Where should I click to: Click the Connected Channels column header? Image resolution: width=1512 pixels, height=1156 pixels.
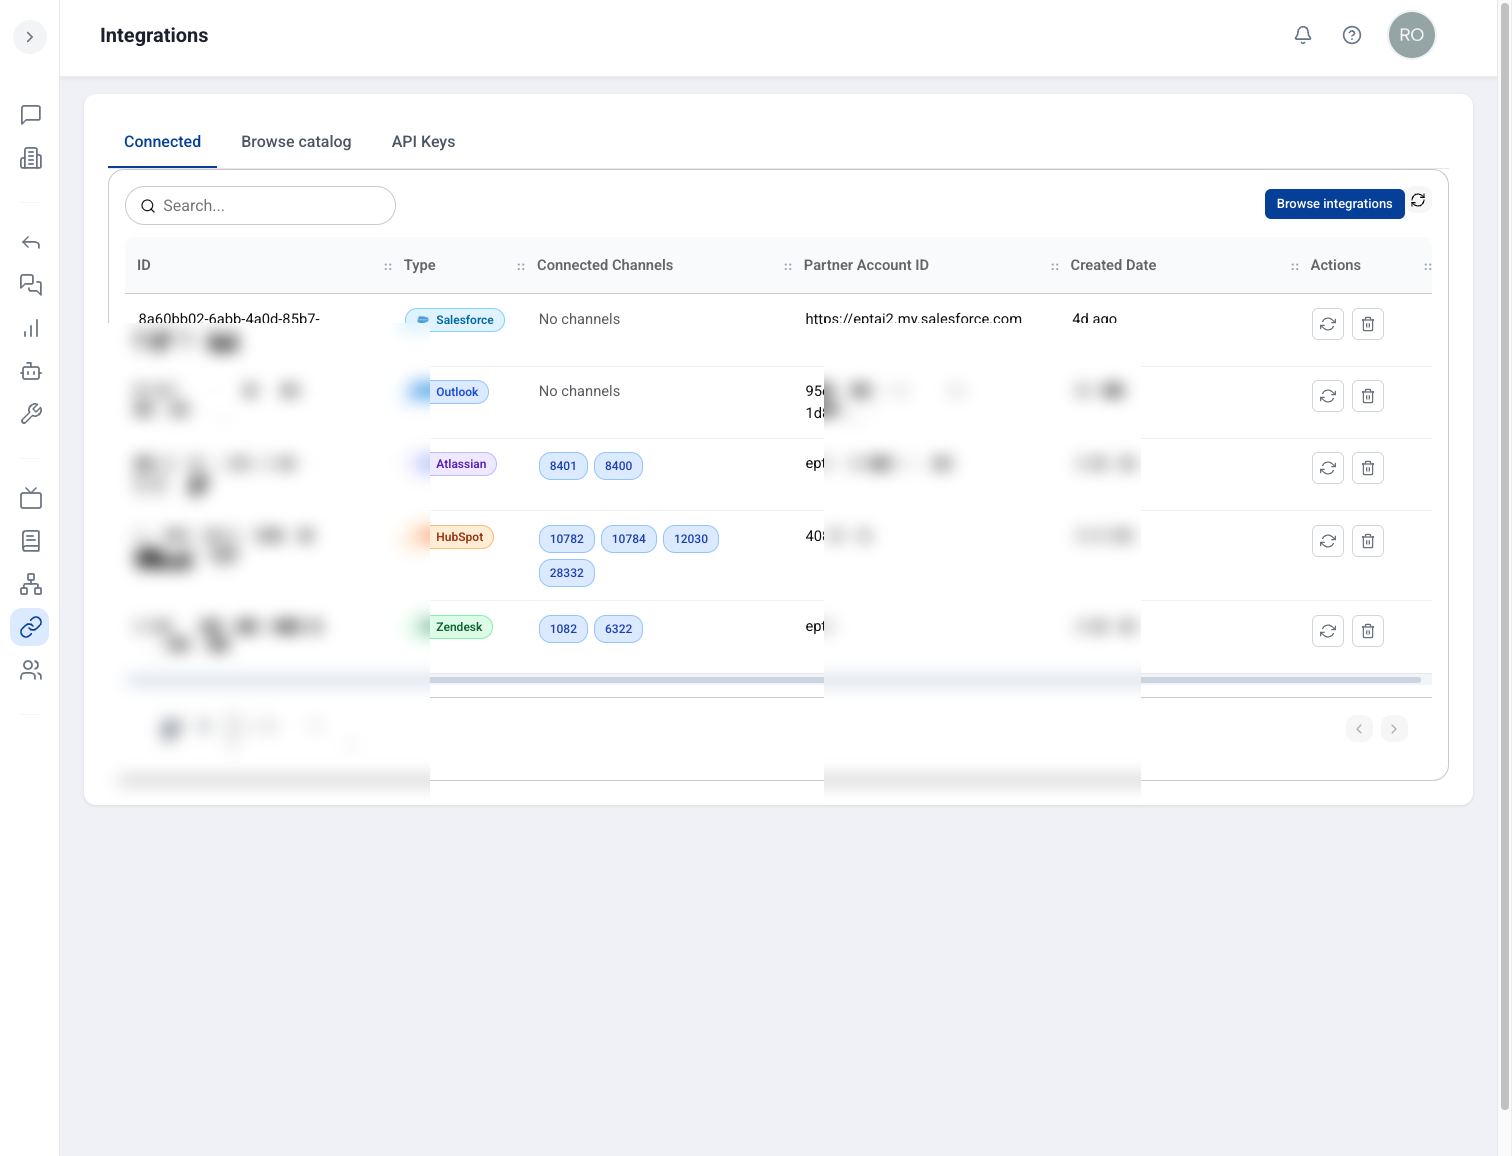pyautogui.click(x=605, y=265)
